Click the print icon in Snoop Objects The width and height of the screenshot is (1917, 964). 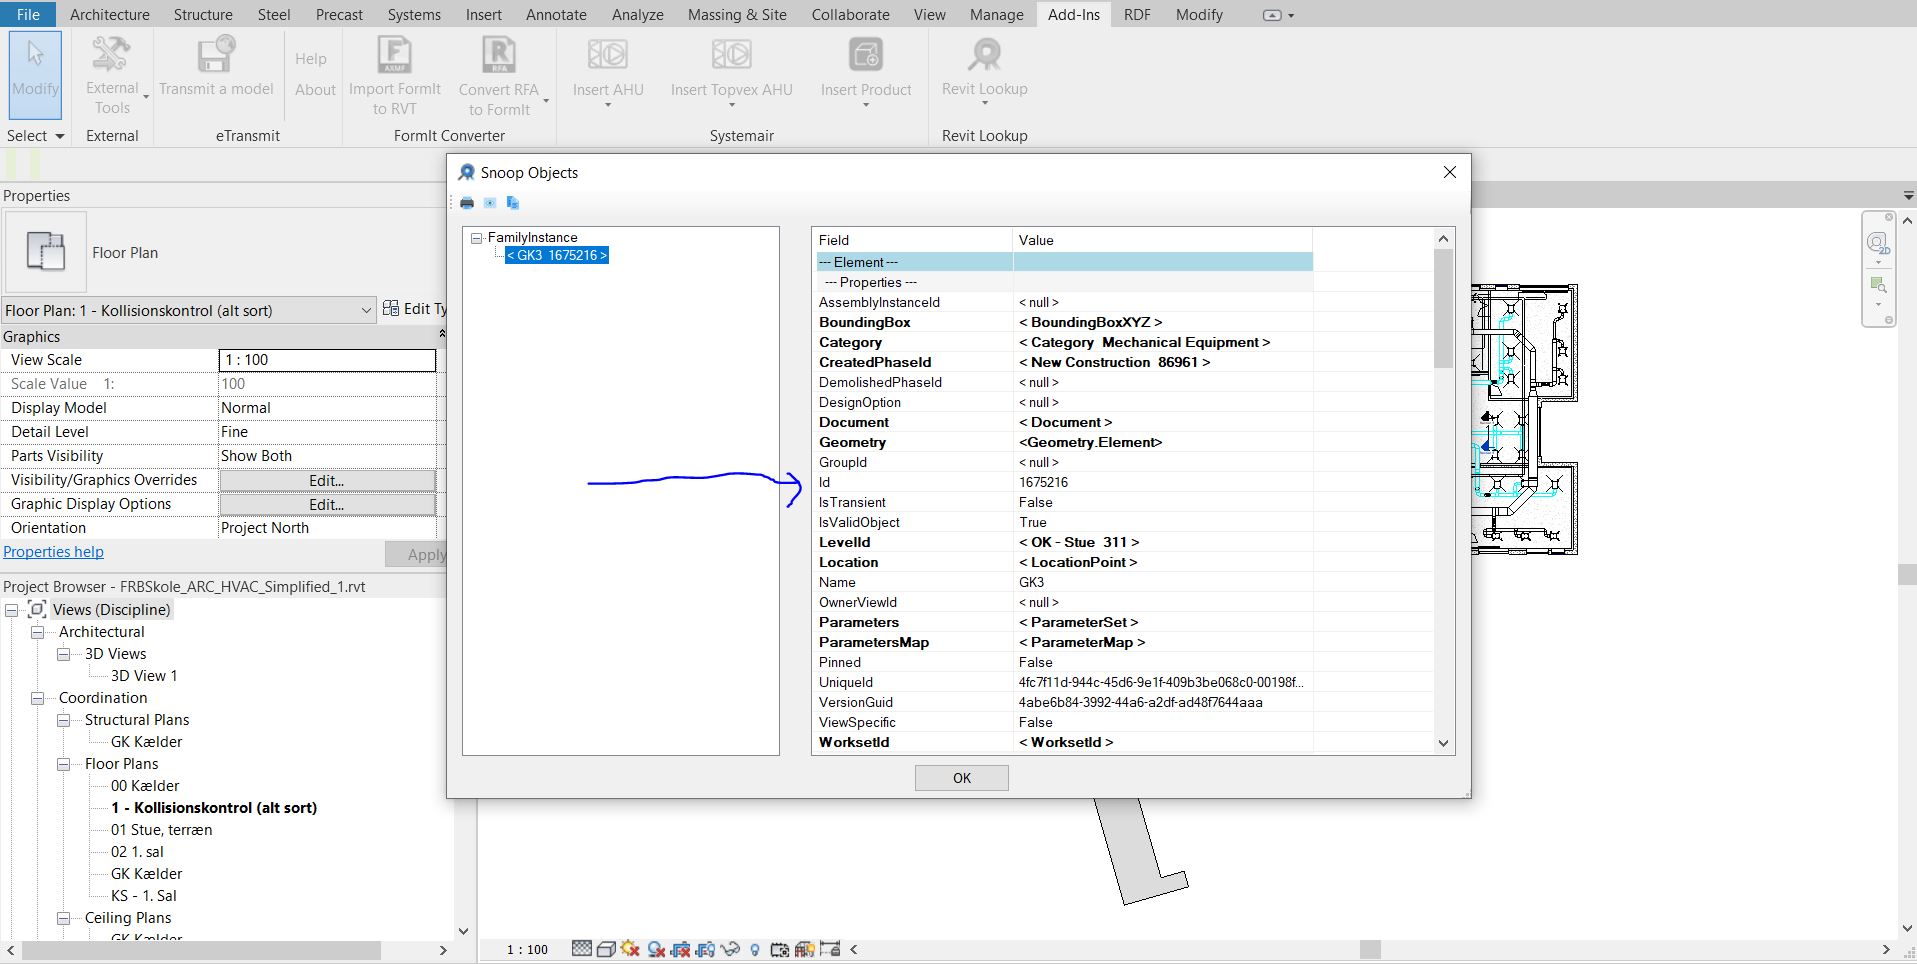click(x=467, y=203)
